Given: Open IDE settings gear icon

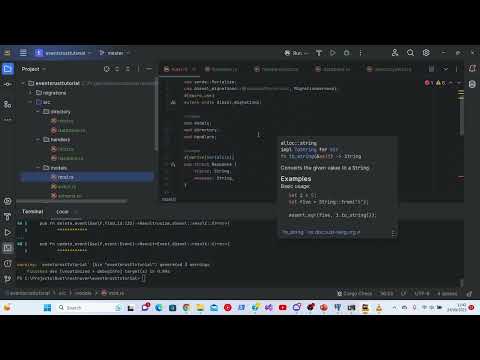Looking at the screenshot, I should pyautogui.click(x=426, y=53).
